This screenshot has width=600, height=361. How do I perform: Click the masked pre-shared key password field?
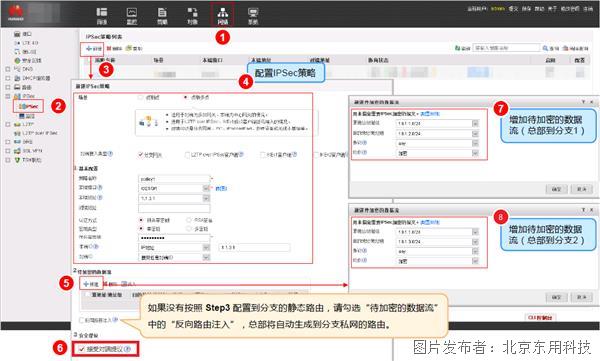tap(174, 238)
